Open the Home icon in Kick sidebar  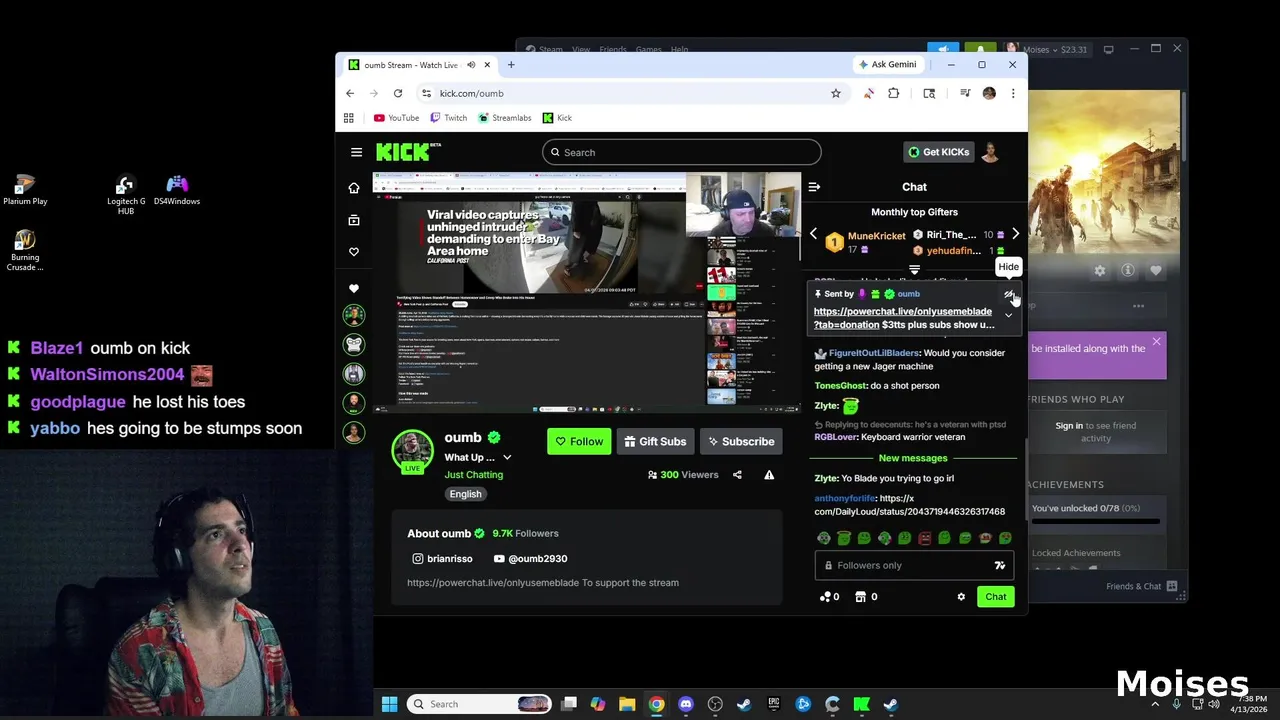point(353,188)
